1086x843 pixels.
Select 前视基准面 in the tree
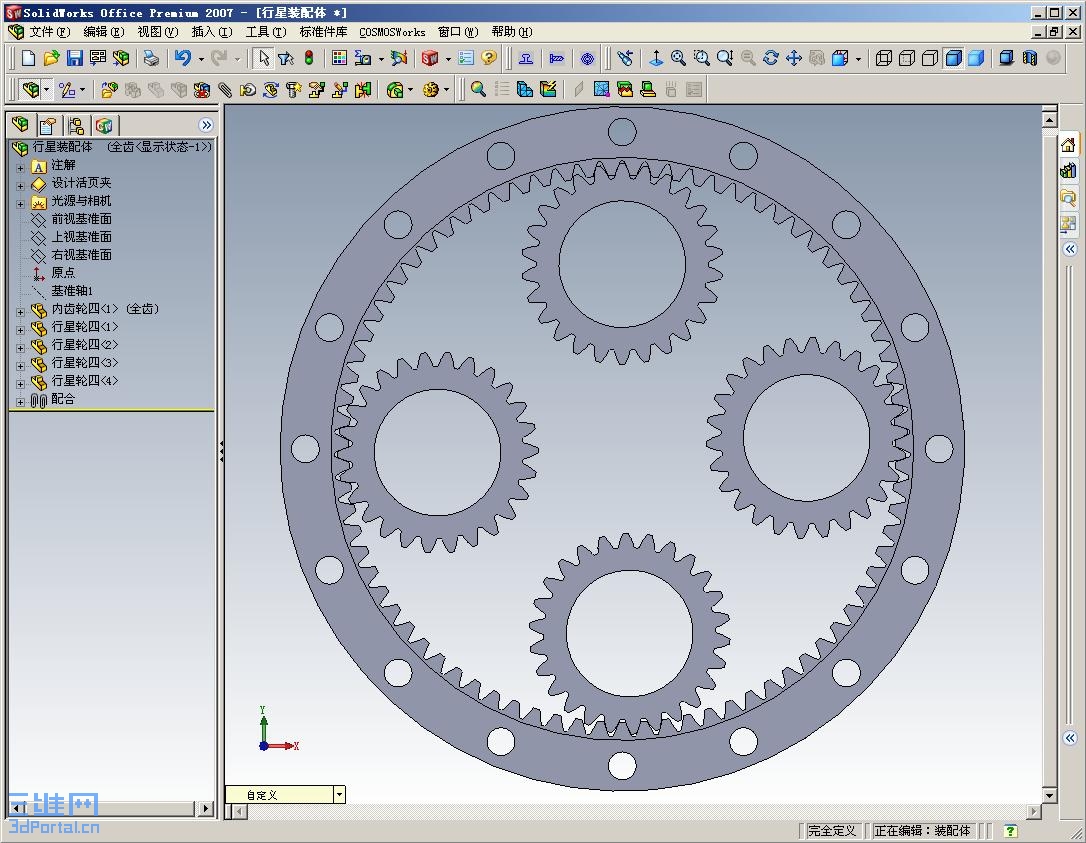point(81,219)
